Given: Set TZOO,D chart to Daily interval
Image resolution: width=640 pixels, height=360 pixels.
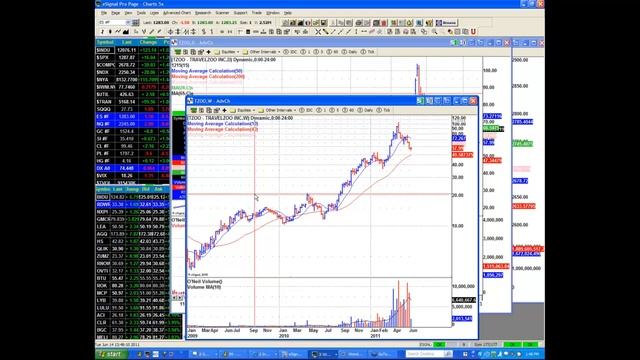Looking at the screenshot, I should click(349, 52).
